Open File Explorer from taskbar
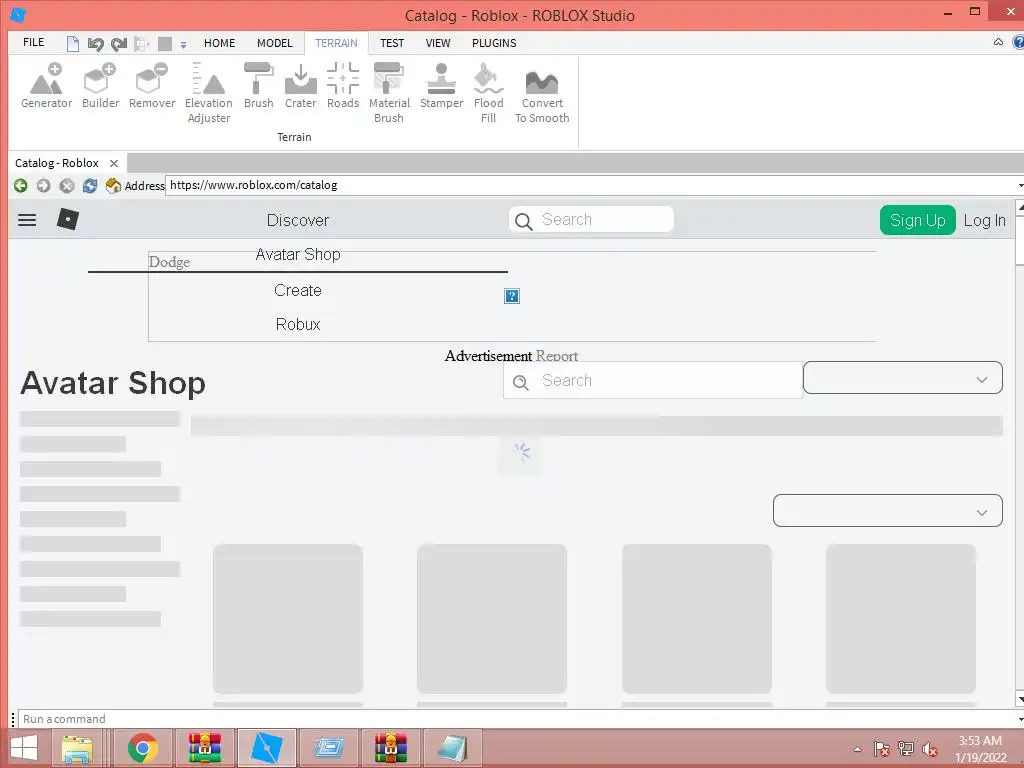Screen dimensions: 1024x768 (77, 748)
